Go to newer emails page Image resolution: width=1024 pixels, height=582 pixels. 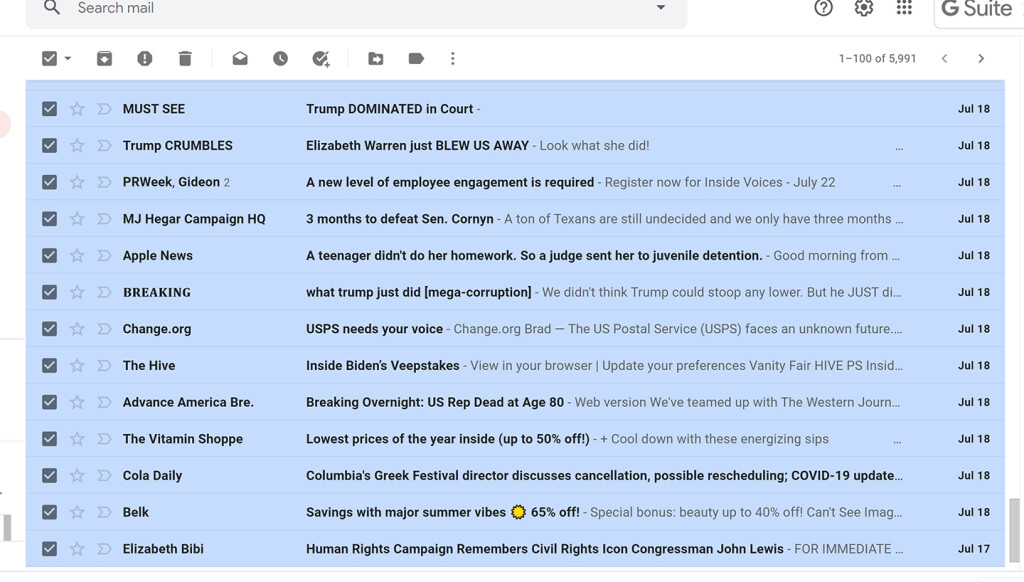tap(944, 59)
